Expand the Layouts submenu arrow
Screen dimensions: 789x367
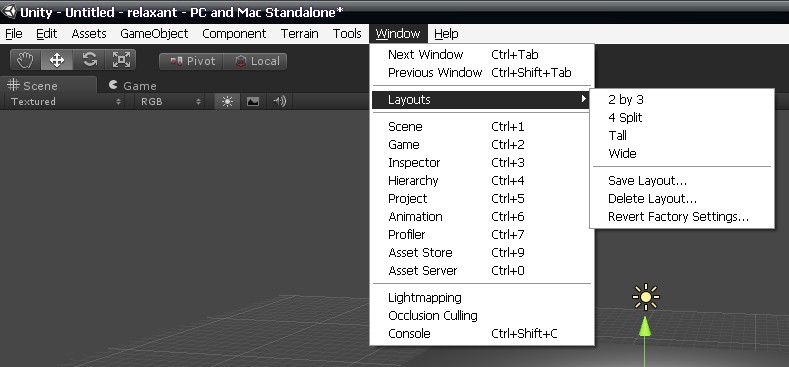[x=583, y=99]
